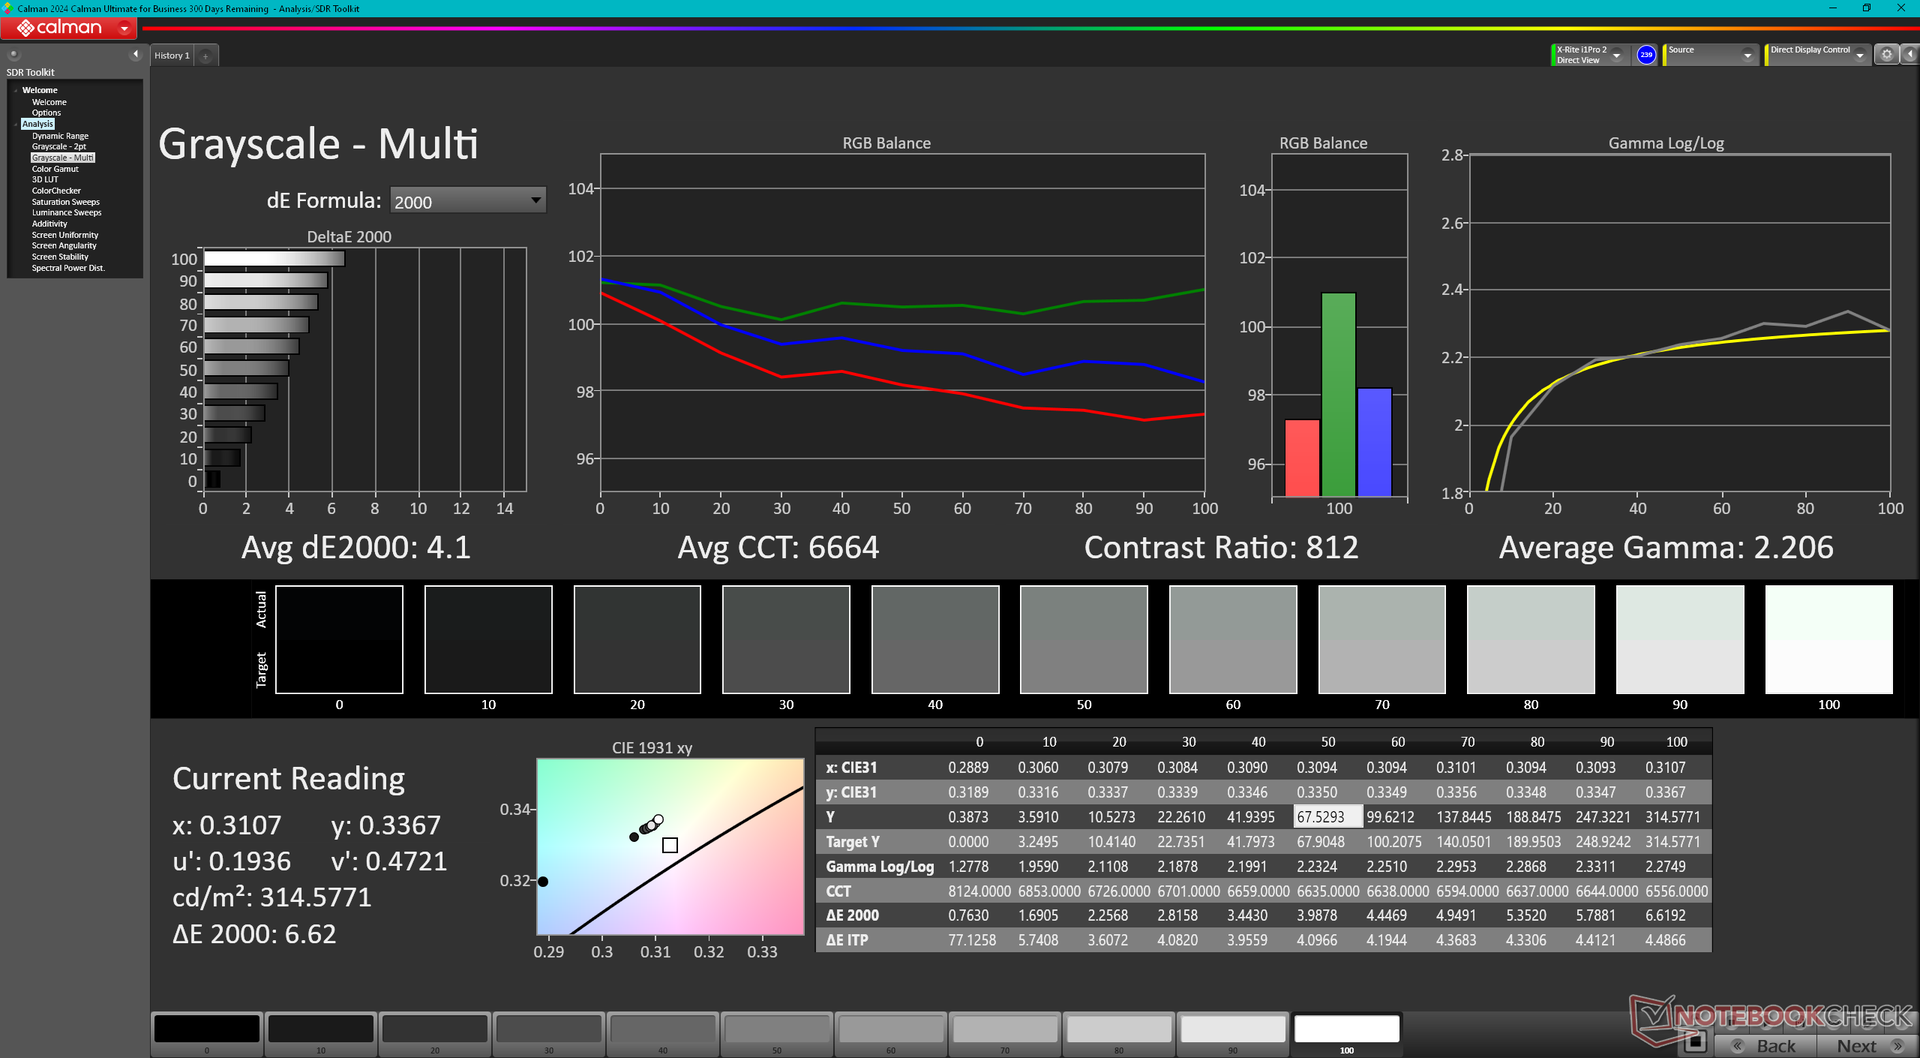Switch to the History 1 tab

171,56
